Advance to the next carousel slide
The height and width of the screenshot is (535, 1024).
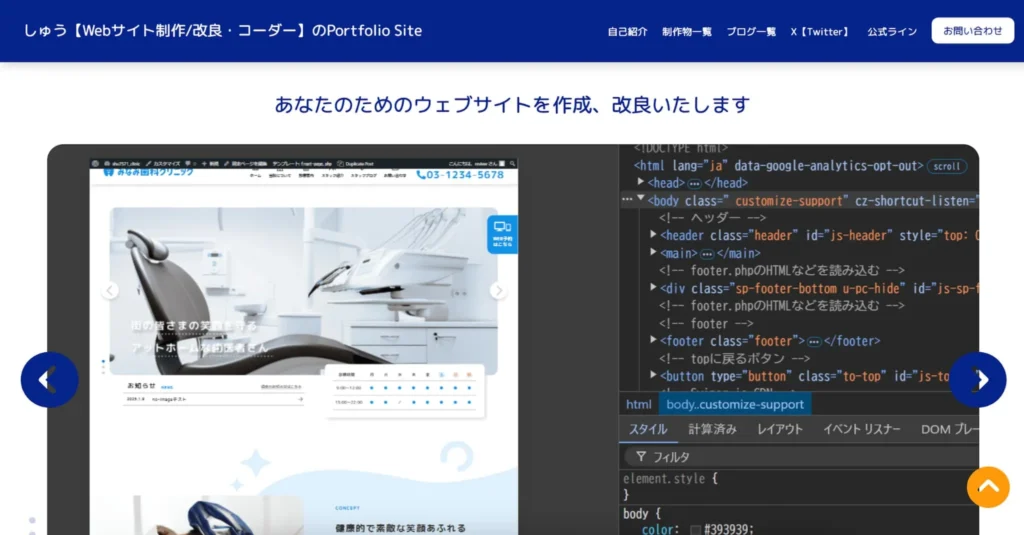978,380
